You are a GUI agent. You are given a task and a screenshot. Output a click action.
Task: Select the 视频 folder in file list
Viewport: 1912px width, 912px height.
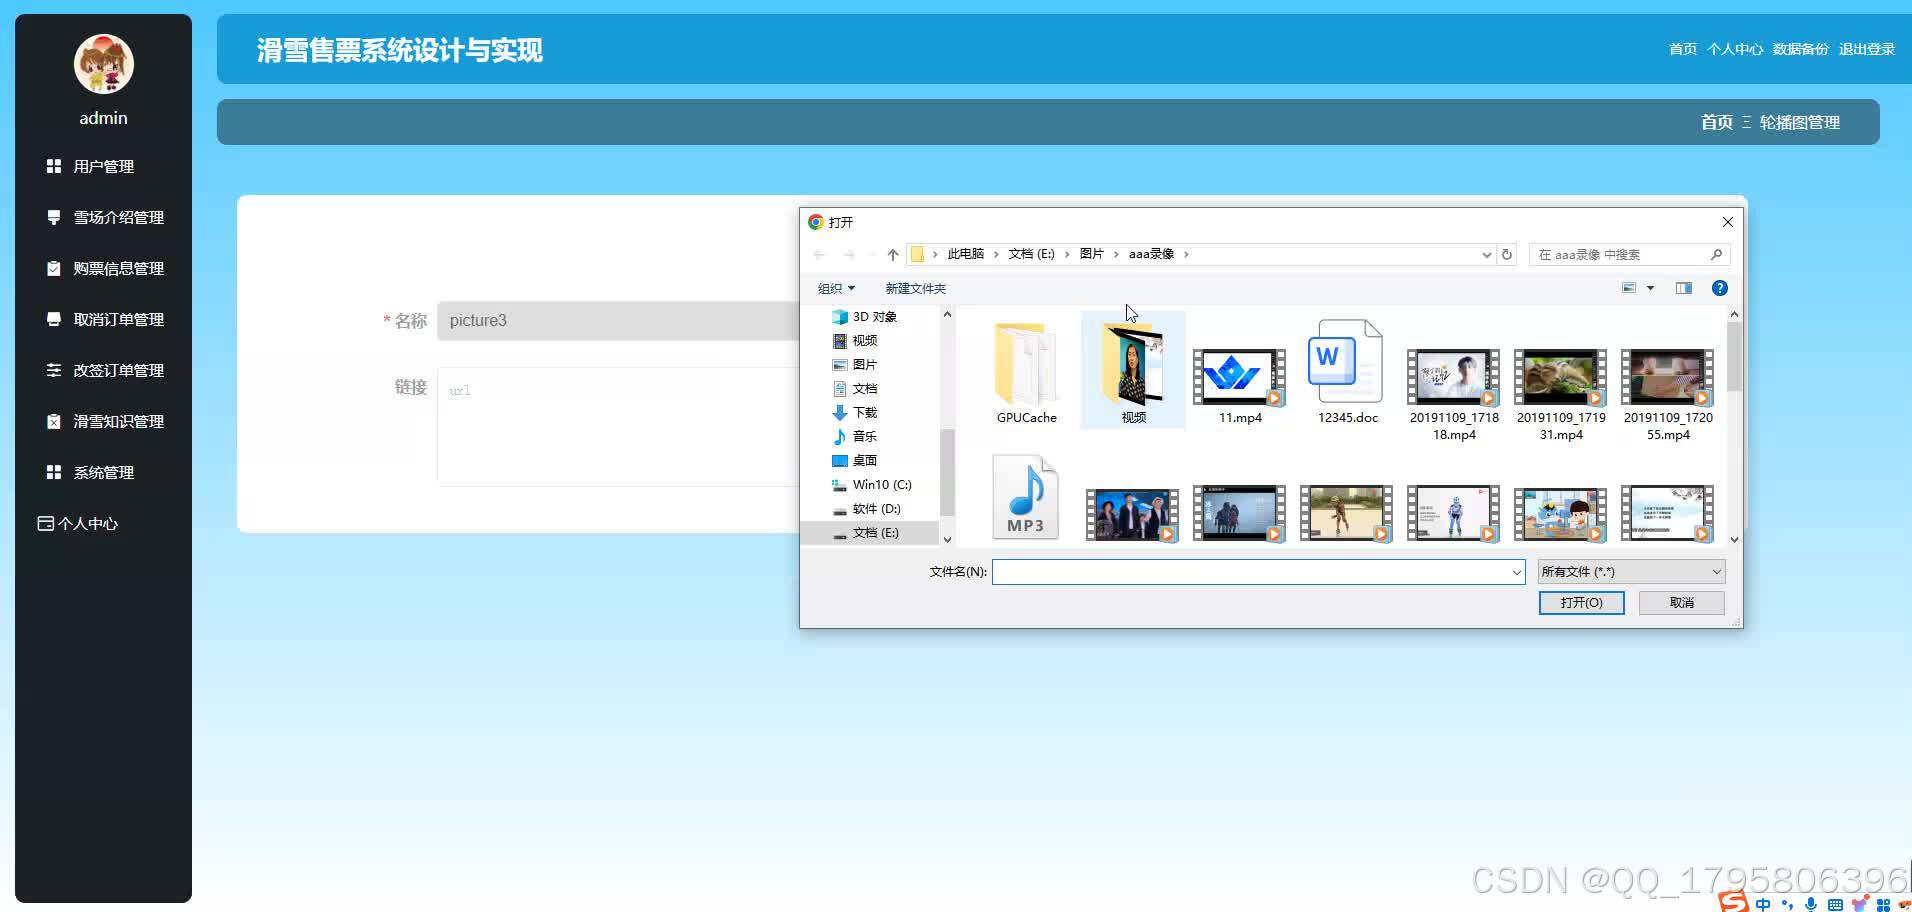pos(1133,372)
